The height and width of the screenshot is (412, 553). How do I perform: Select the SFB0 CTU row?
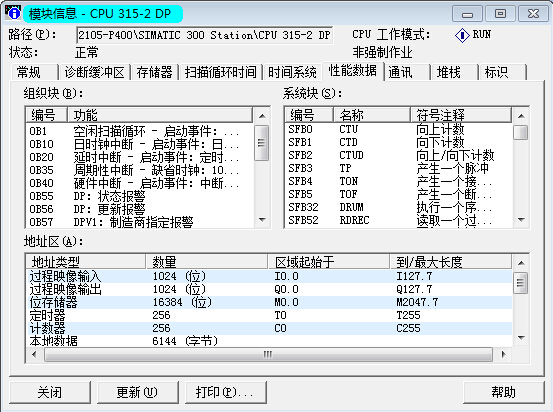coord(399,129)
